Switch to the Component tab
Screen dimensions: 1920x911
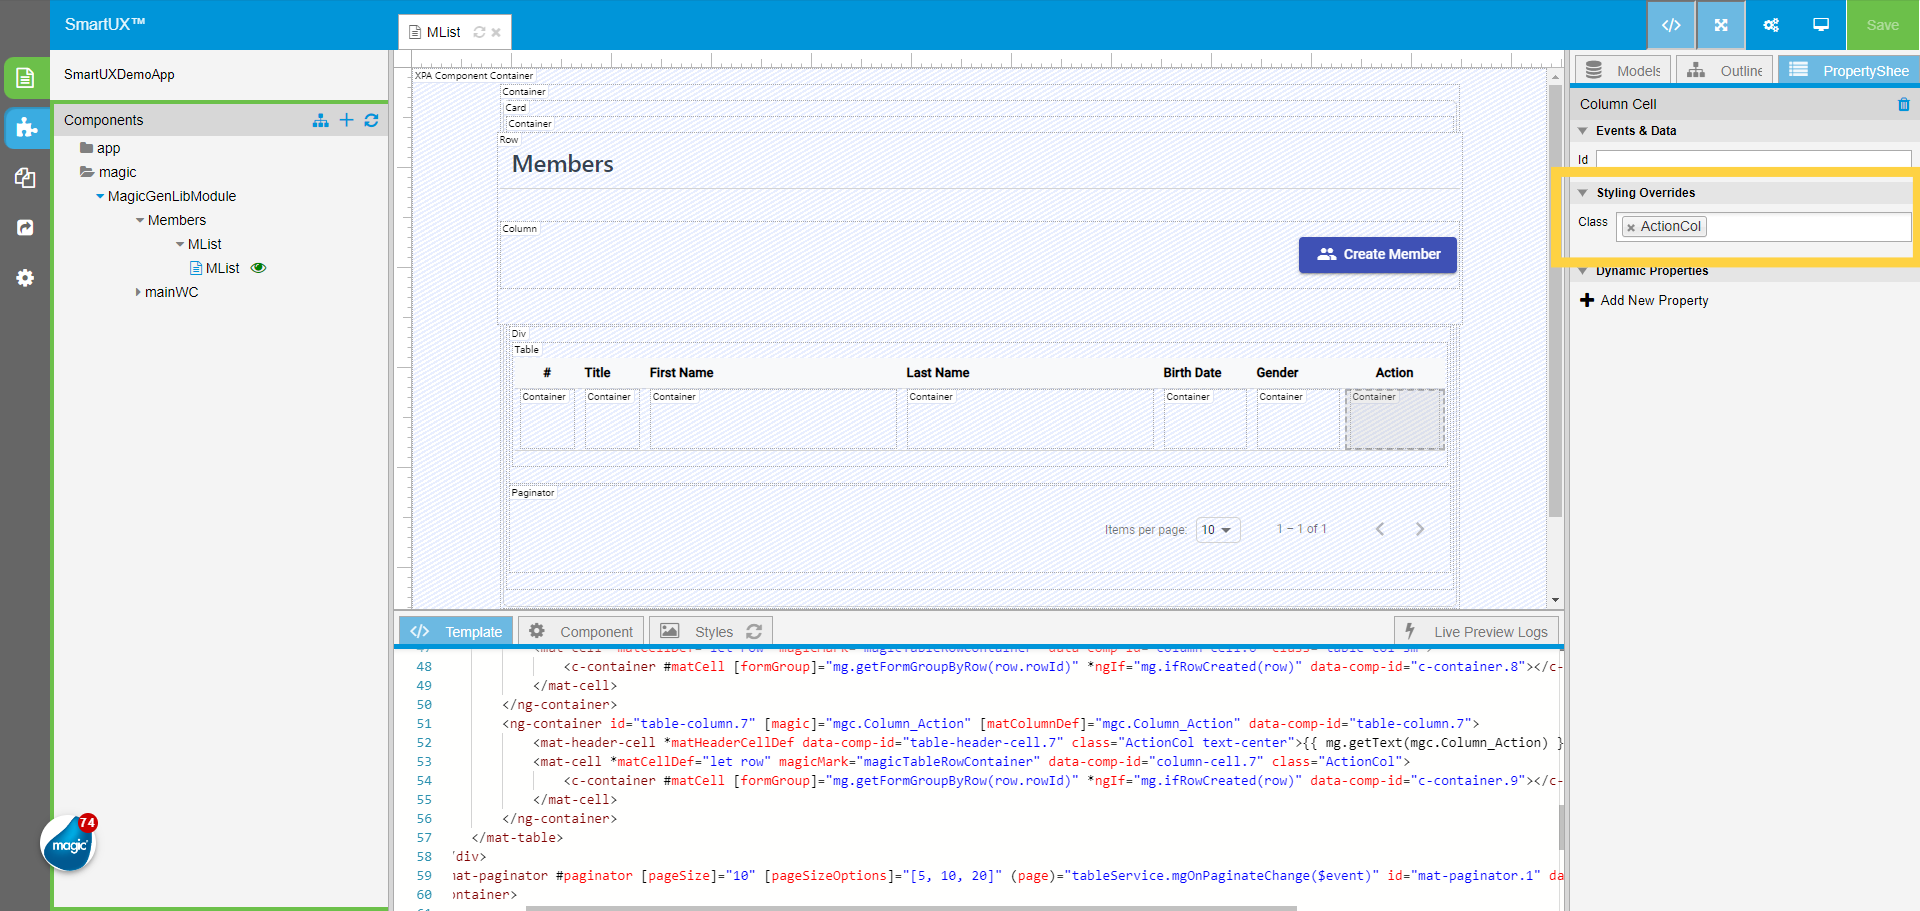point(582,632)
